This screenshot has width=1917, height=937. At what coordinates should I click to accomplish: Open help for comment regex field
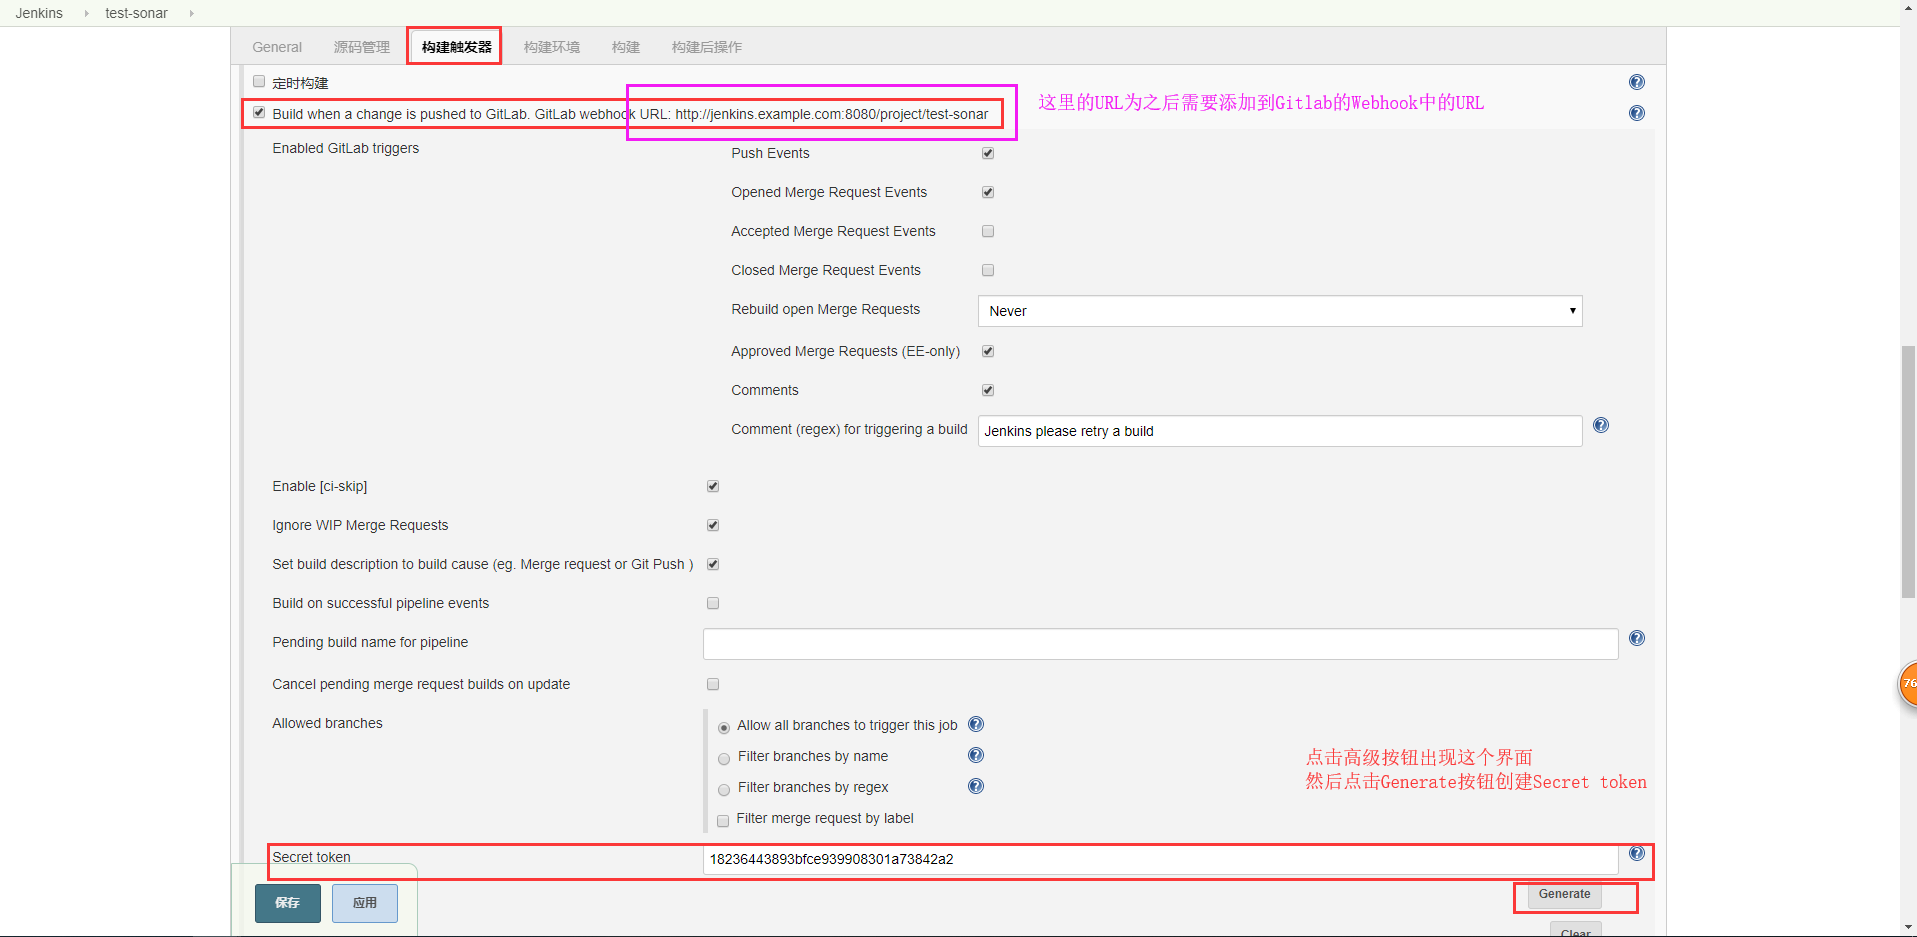coord(1600,425)
